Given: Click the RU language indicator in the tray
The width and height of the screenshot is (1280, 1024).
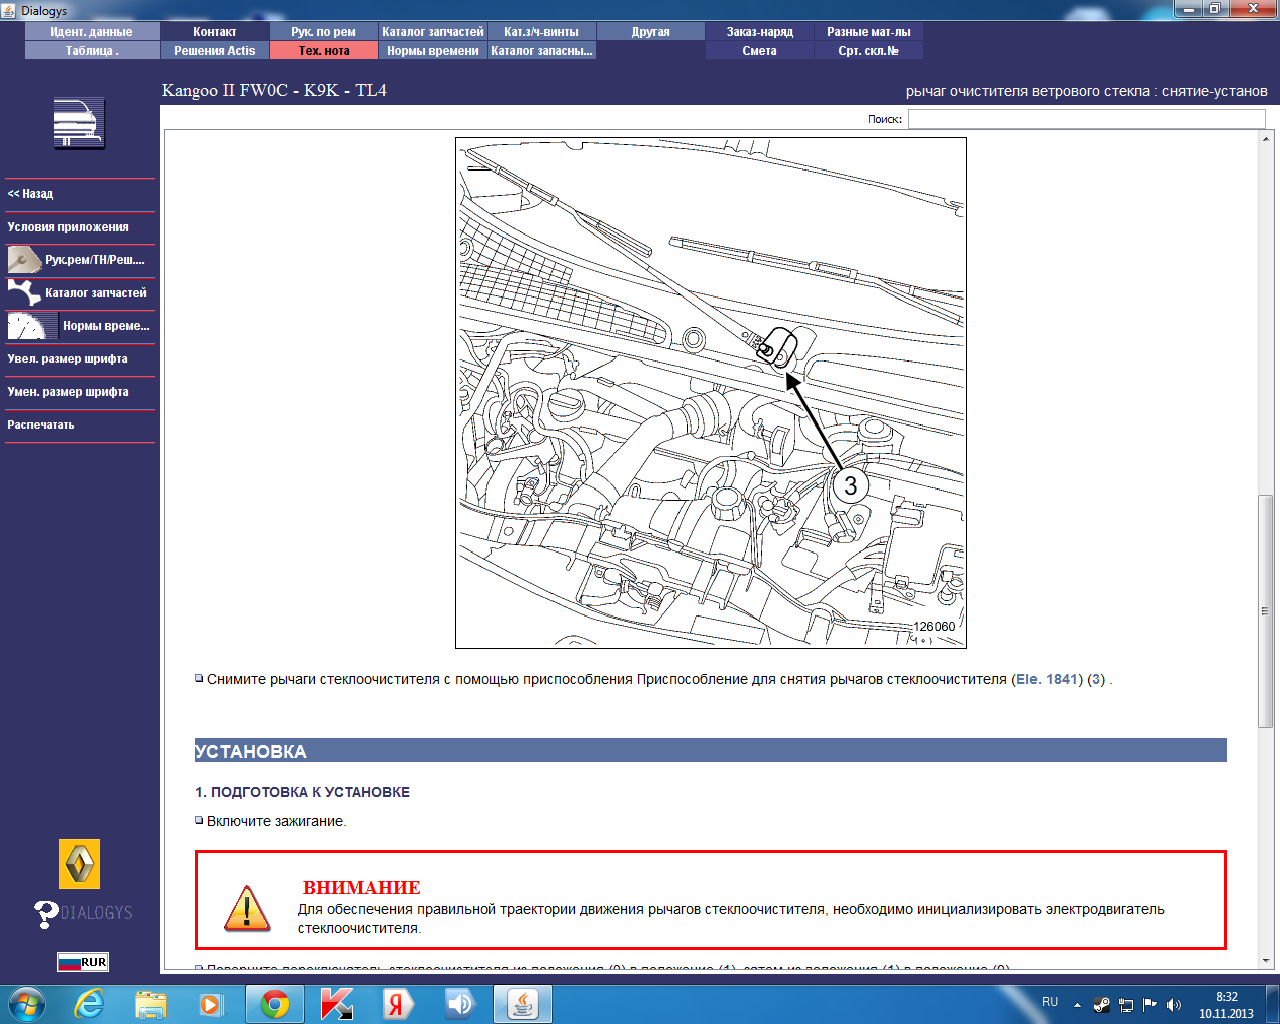Looking at the screenshot, I should pyautogui.click(x=1050, y=1002).
